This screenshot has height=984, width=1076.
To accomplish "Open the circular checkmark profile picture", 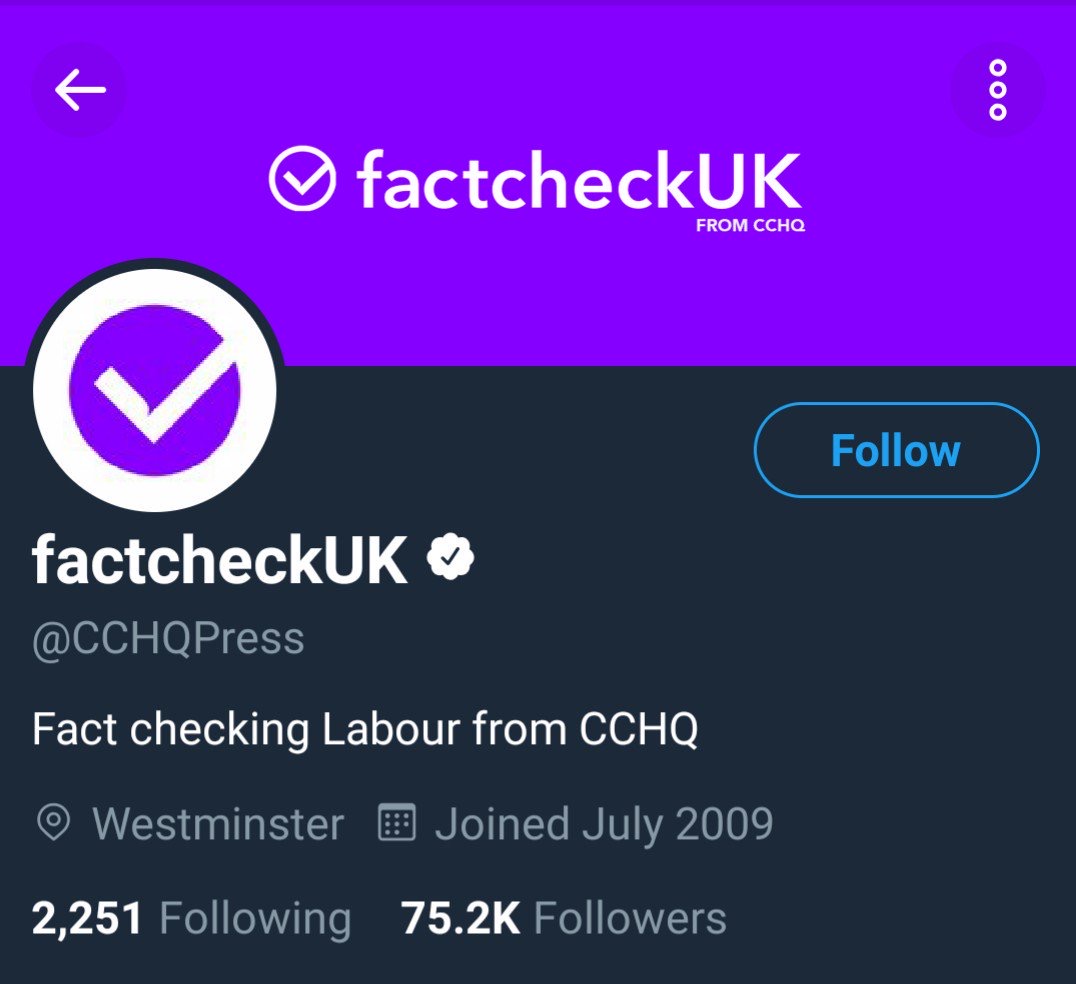I will (x=155, y=389).
